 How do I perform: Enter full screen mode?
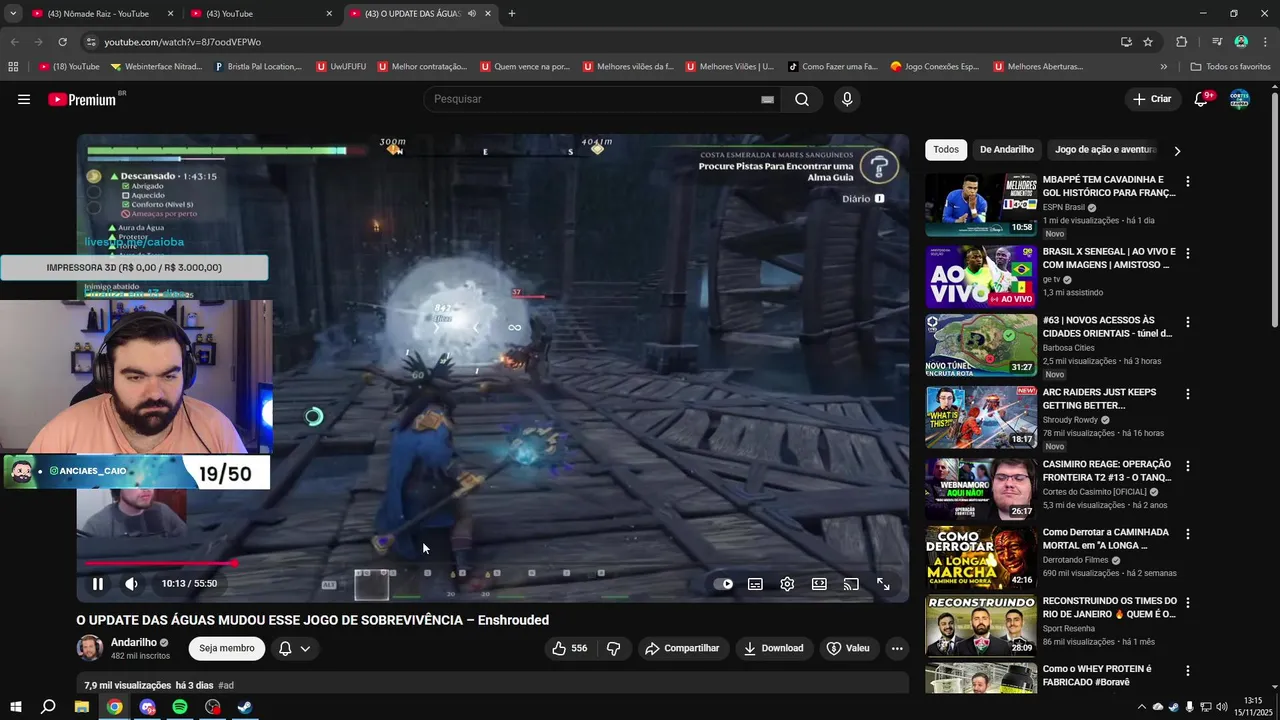pos(883,584)
